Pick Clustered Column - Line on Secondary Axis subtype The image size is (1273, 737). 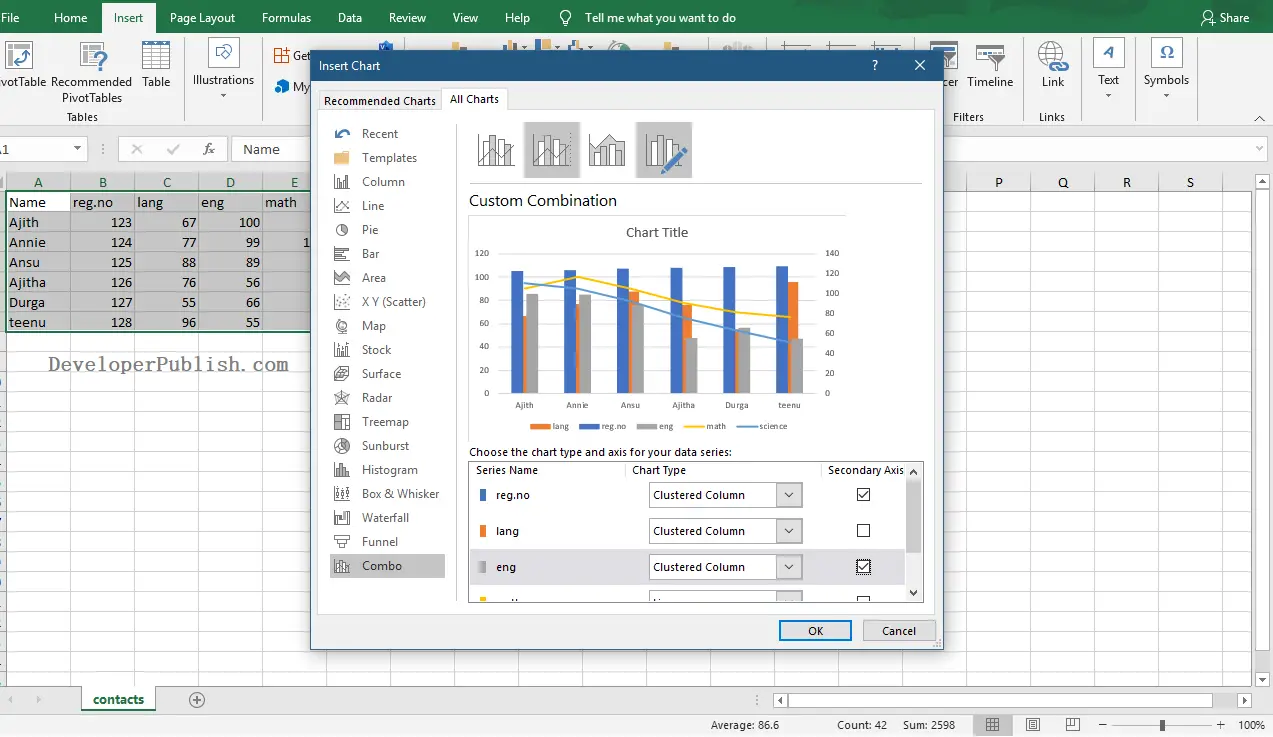(x=552, y=150)
